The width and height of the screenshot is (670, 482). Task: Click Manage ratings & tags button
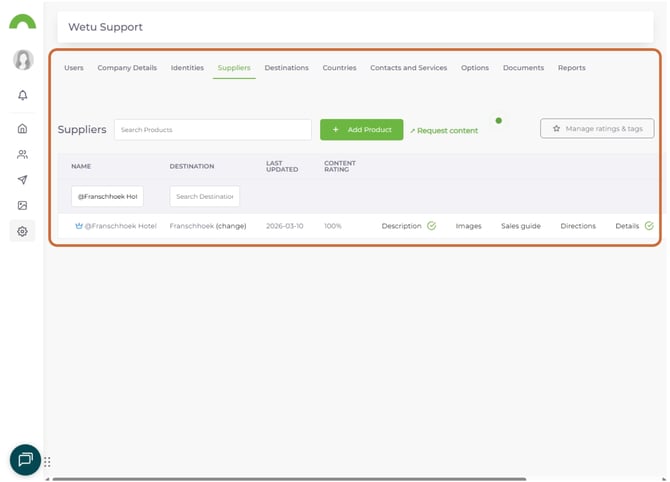pos(597,129)
